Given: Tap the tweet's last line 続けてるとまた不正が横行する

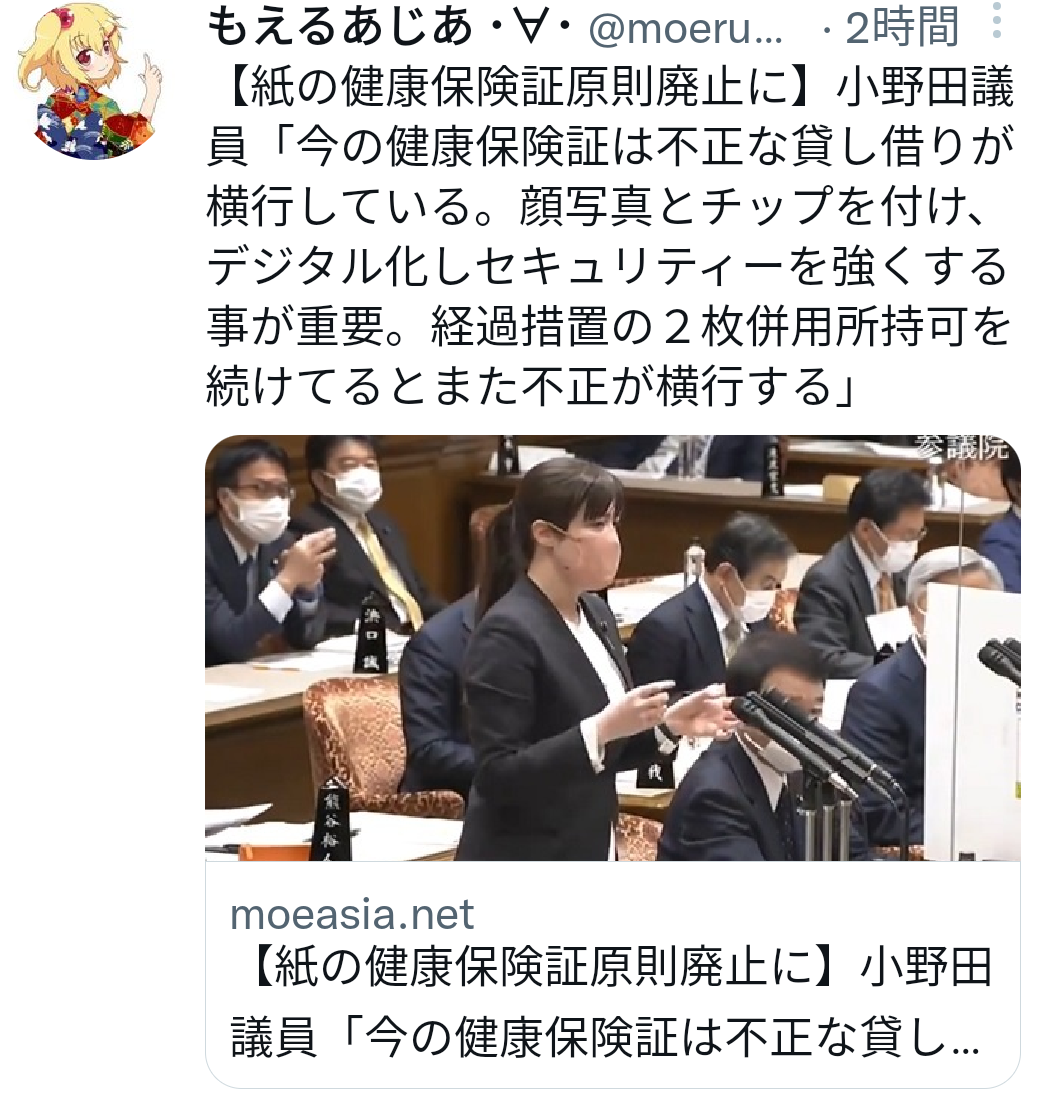Looking at the screenshot, I should pos(531,386).
